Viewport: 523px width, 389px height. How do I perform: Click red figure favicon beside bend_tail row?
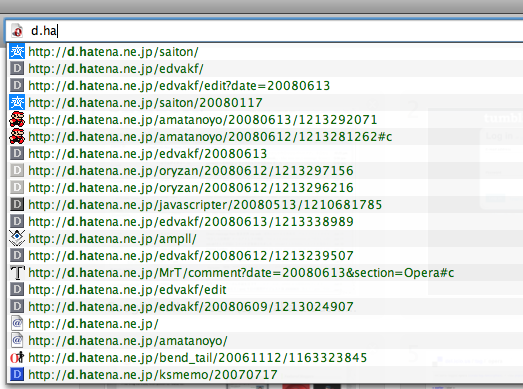(17, 358)
